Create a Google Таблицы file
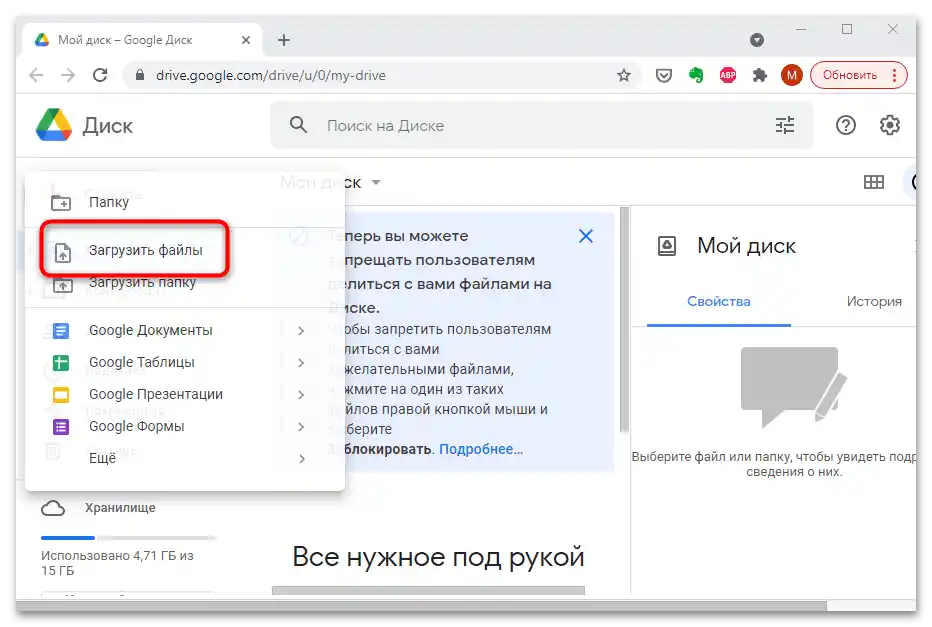Screen dimensions: 932x627 [184, 363]
